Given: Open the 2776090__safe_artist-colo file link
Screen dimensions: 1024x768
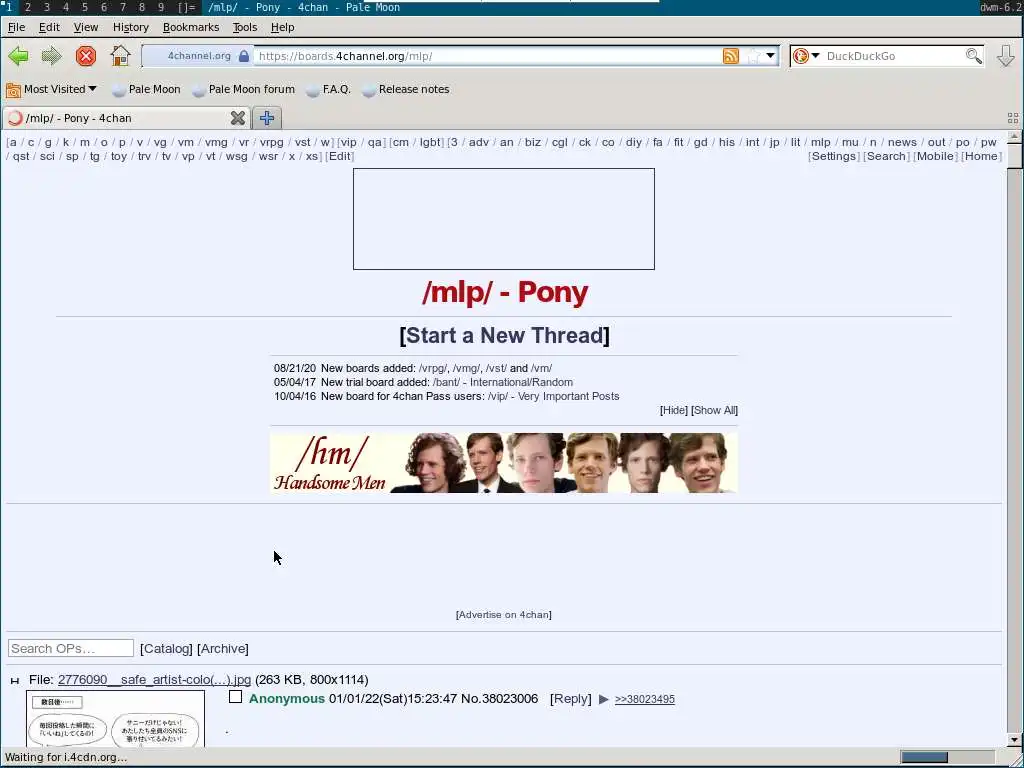Looking at the screenshot, I should click(154, 680).
